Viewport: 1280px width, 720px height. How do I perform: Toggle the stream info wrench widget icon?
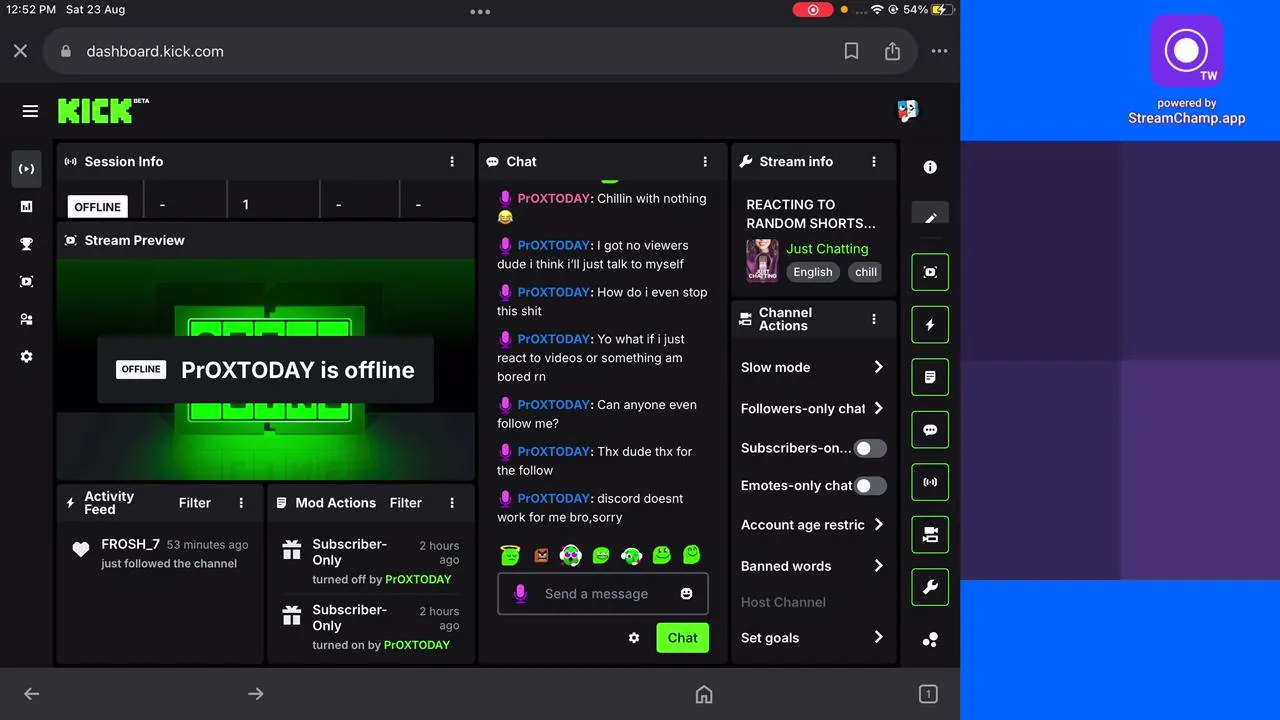930,587
